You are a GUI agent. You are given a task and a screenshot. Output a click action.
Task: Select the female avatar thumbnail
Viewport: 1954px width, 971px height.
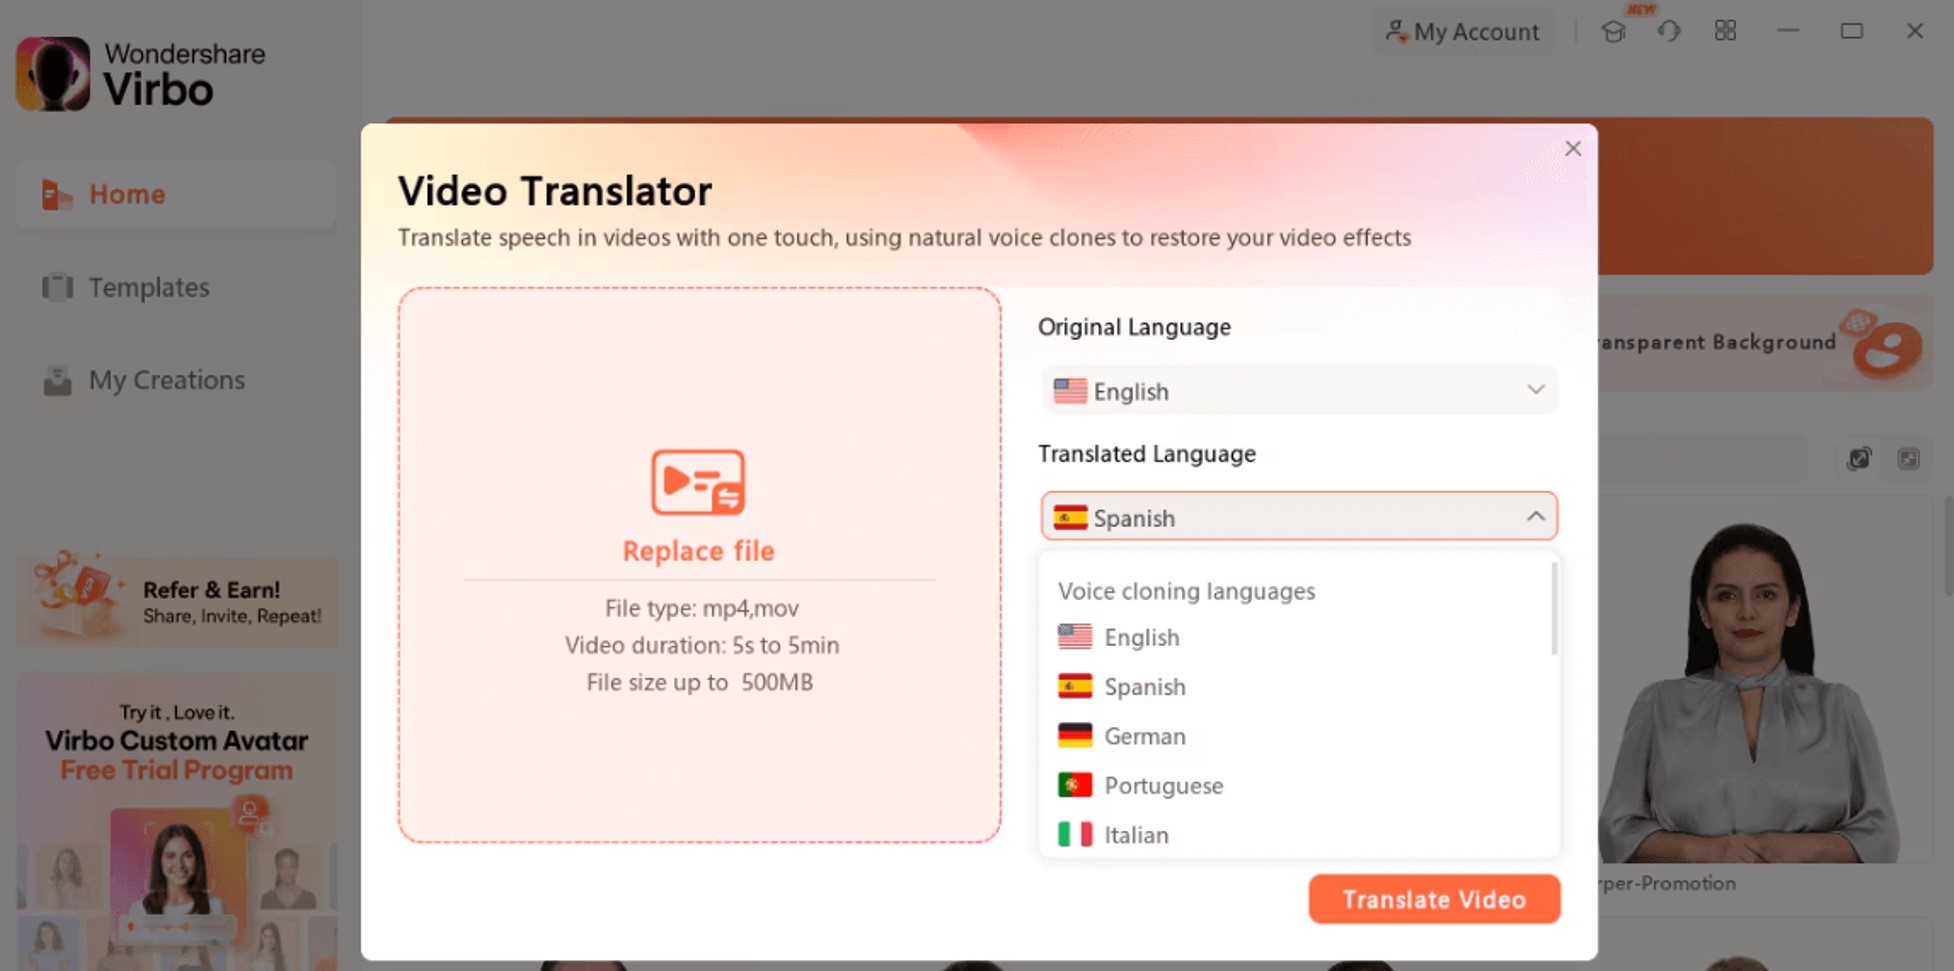click(1748, 690)
